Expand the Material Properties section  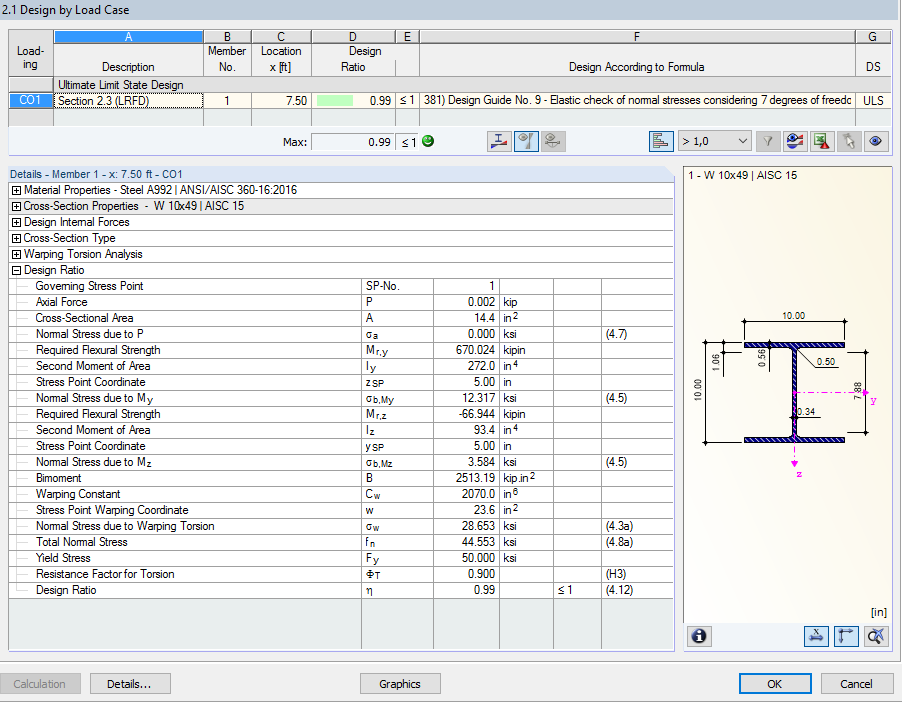pyautogui.click(x=16, y=190)
